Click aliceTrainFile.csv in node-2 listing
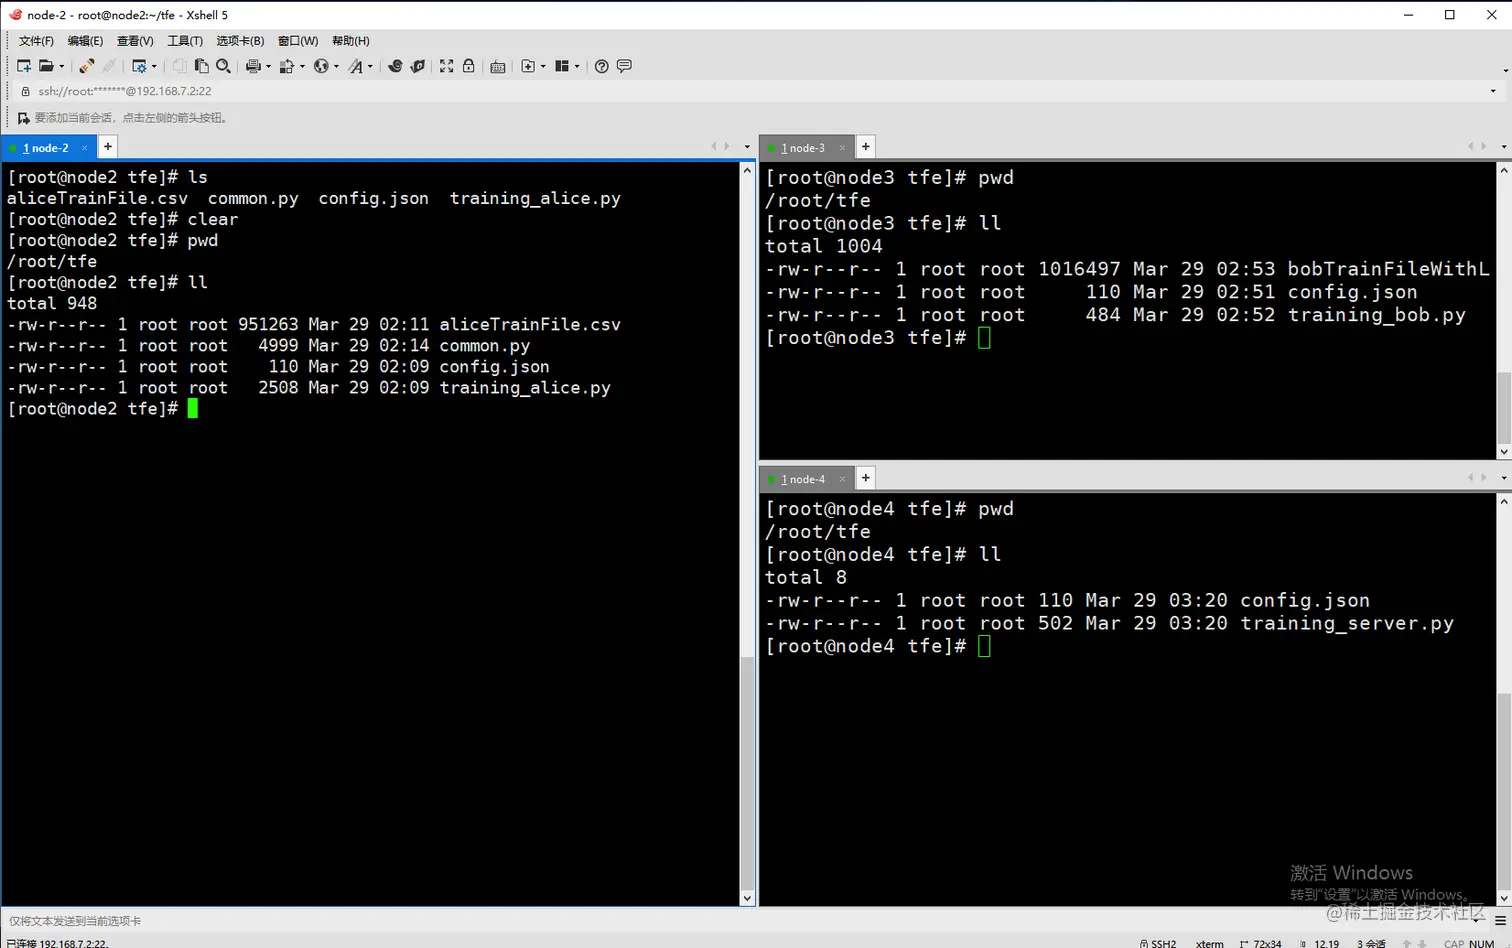This screenshot has height=948, width=1512. (x=530, y=324)
